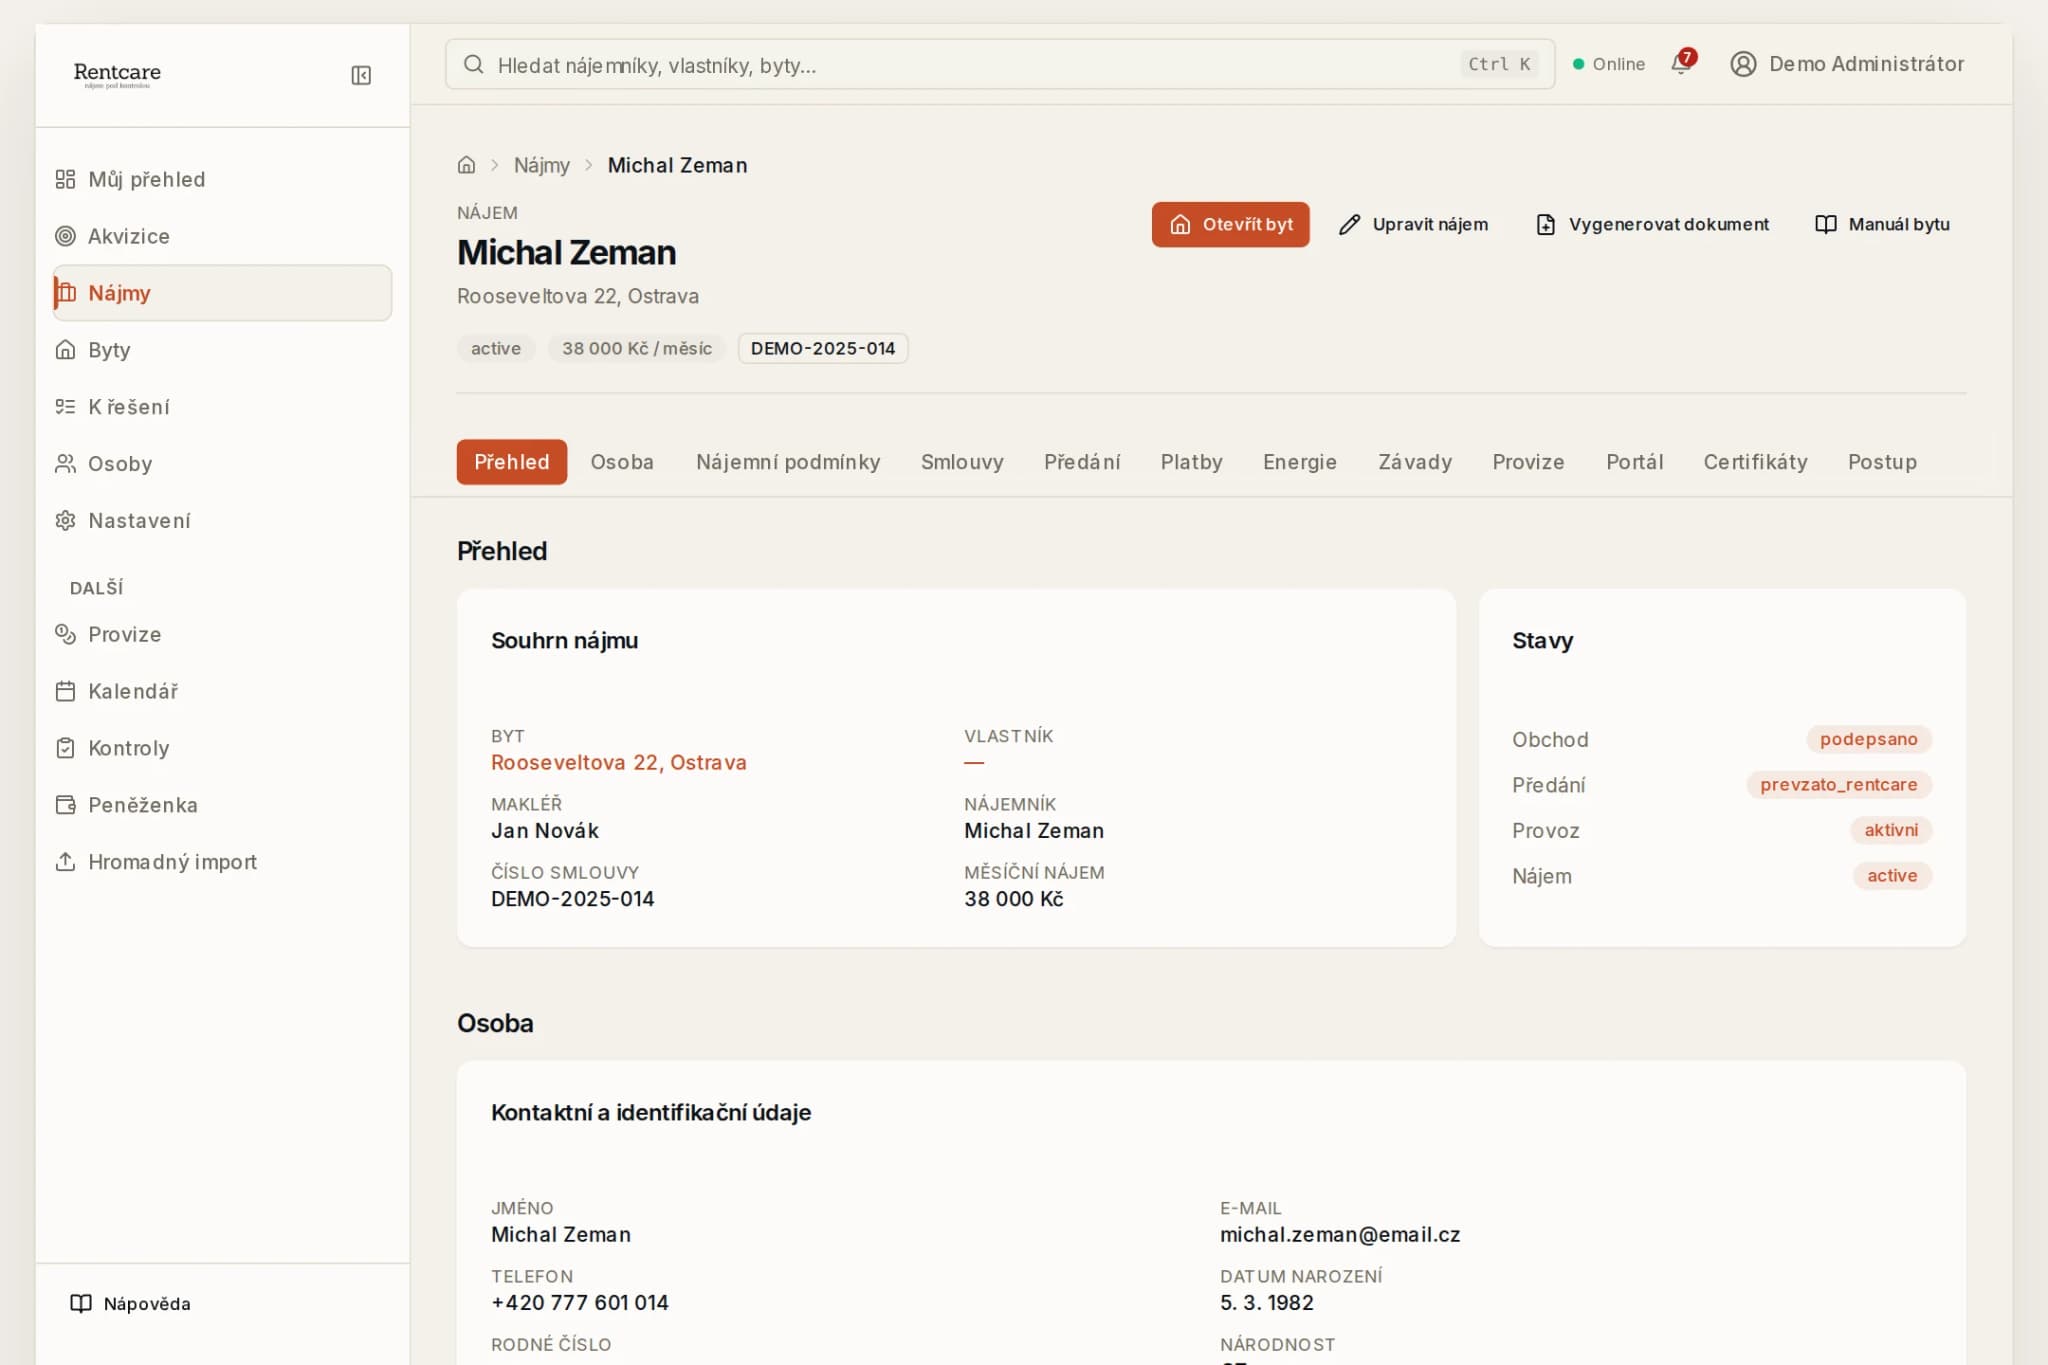This screenshot has height=1365, width=2048.
Task: Click the Nájmy sidebar icon
Action: [67, 293]
